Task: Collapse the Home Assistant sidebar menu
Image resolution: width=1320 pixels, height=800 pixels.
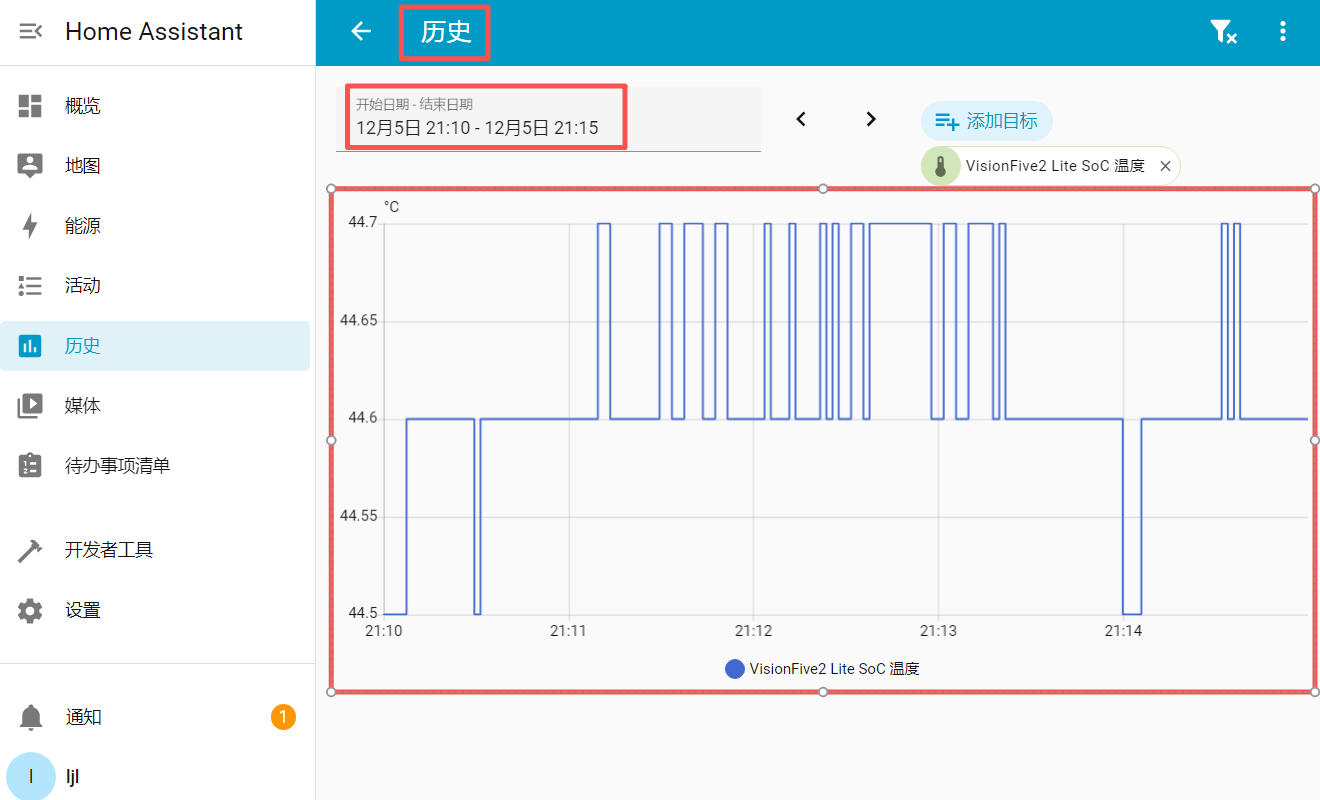Action: click(x=30, y=32)
